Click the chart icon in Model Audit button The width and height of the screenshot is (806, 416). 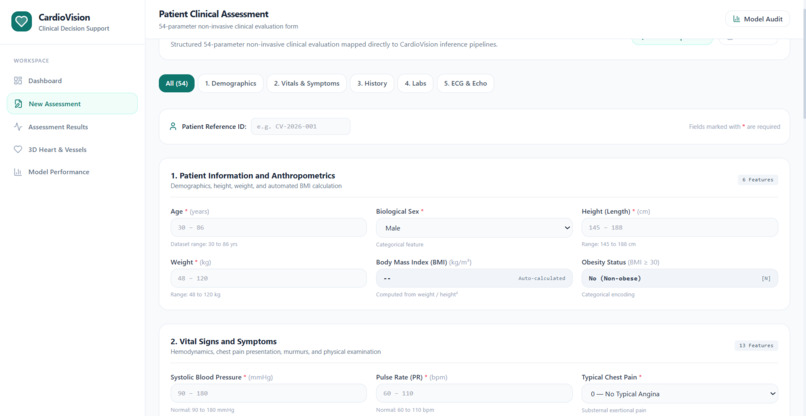coord(737,19)
